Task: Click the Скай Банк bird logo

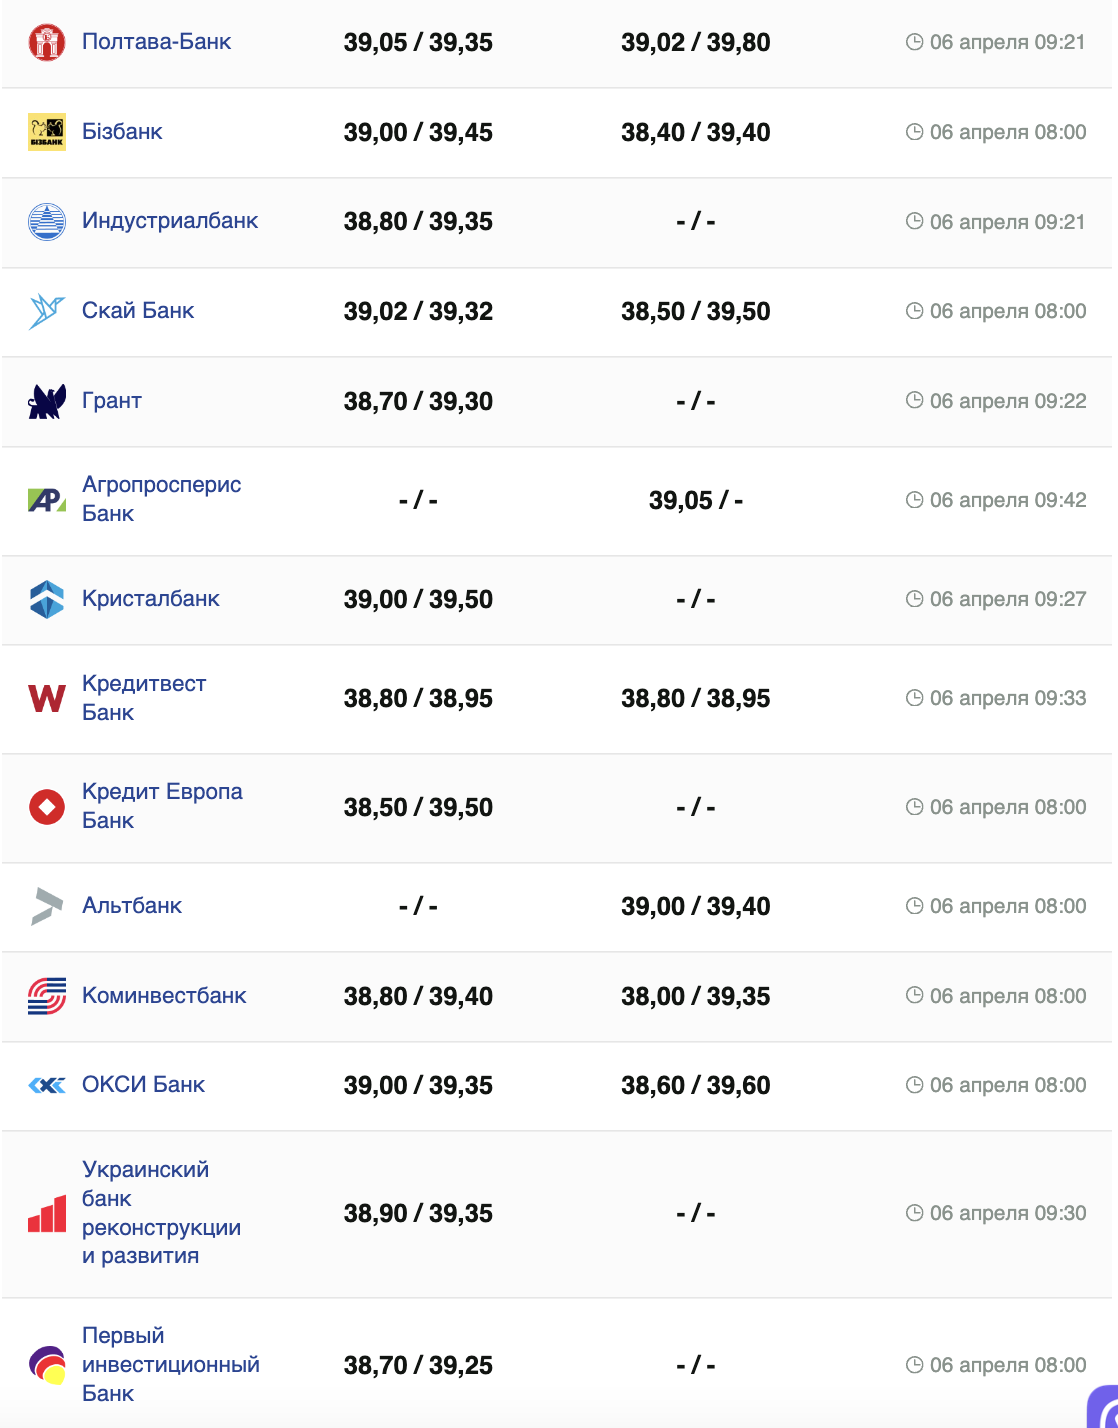Action: coord(46,311)
